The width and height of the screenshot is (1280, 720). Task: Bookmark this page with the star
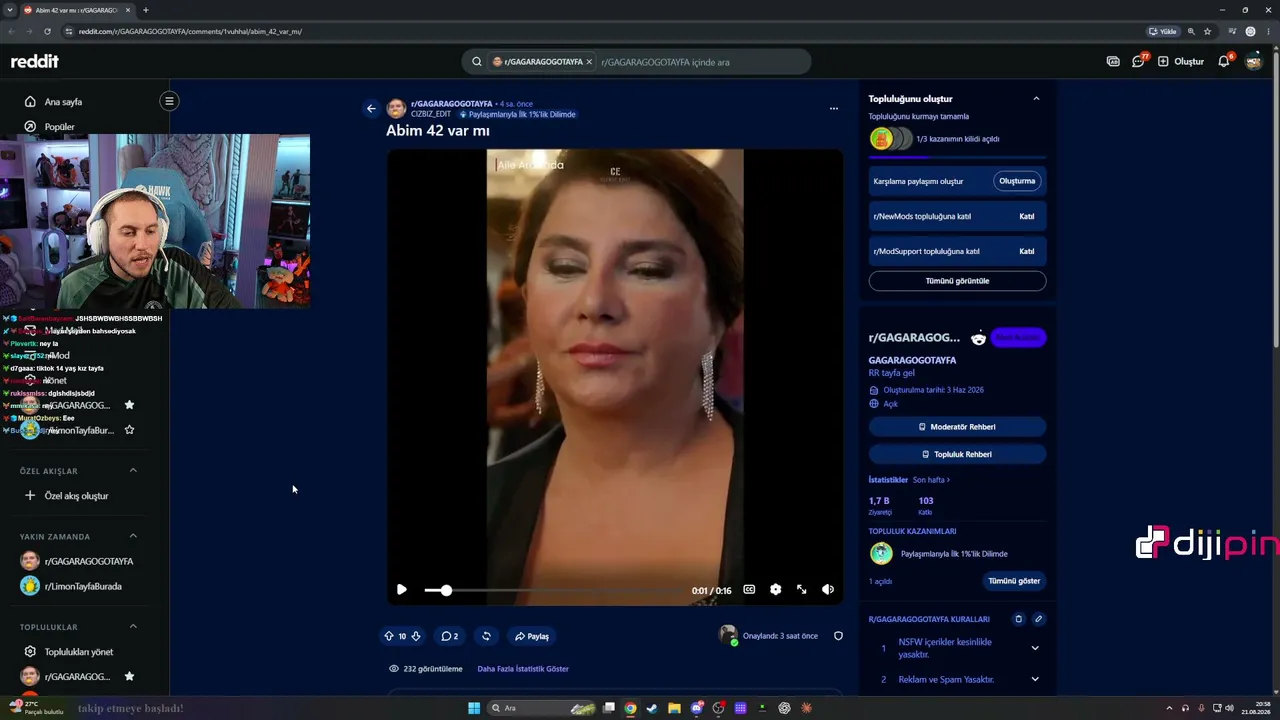(x=1207, y=31)
